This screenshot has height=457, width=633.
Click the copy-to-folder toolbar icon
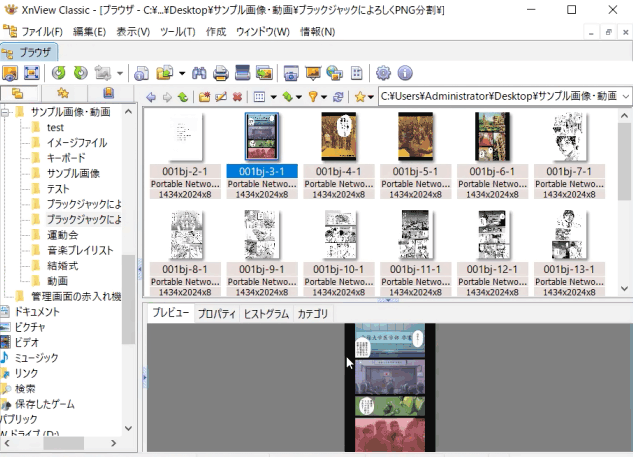point(165,73)
